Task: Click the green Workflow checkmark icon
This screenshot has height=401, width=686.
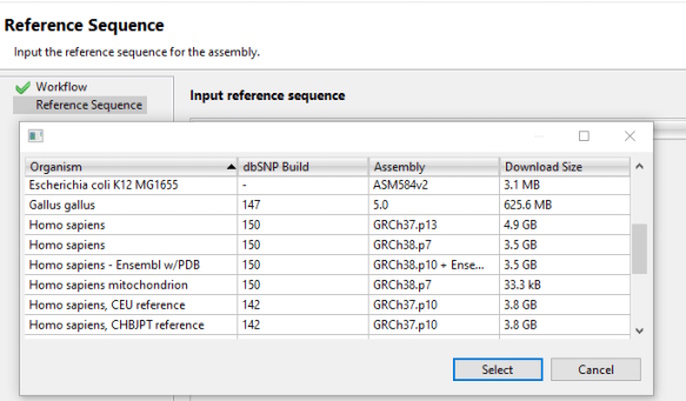Action: point(23,87)
